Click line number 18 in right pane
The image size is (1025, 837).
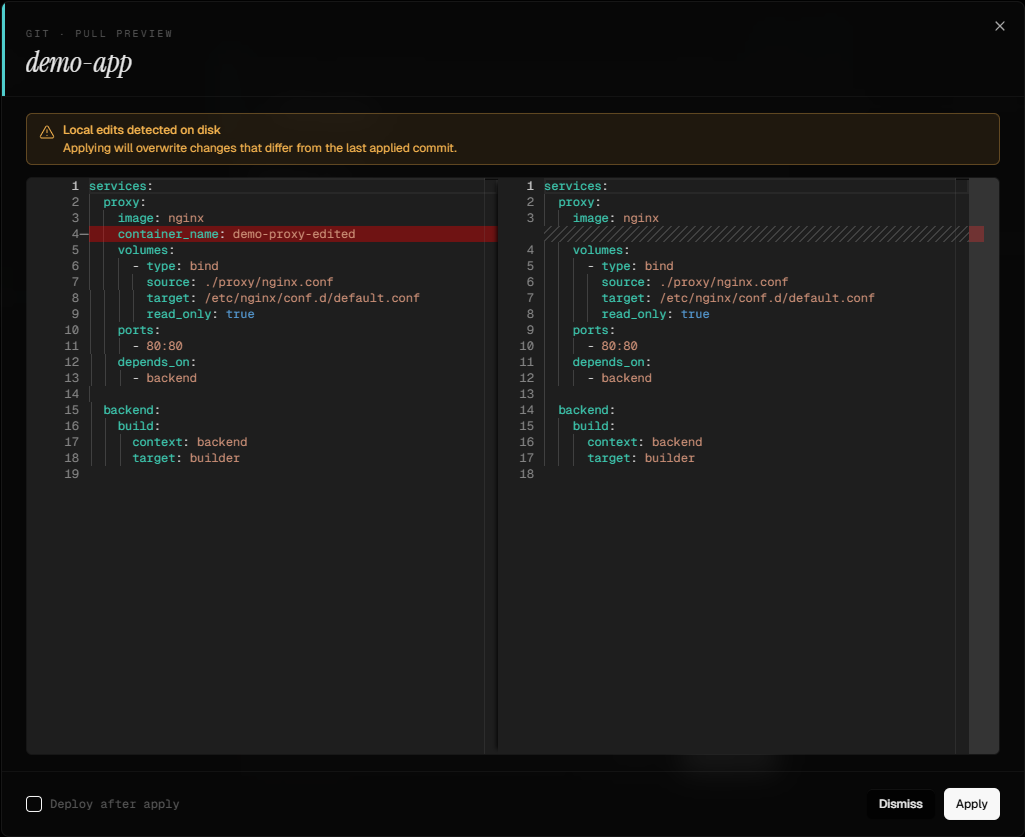tap(527, 474)
